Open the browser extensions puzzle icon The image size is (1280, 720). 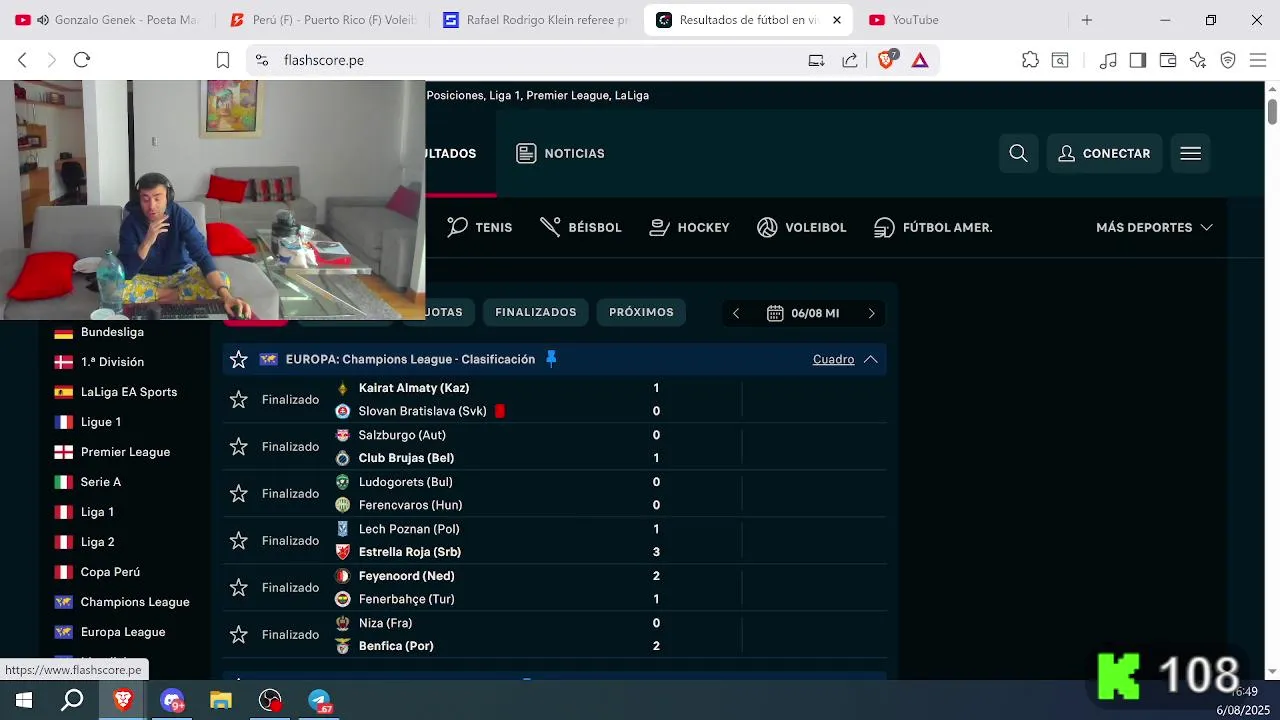(x=1030, y=60)
